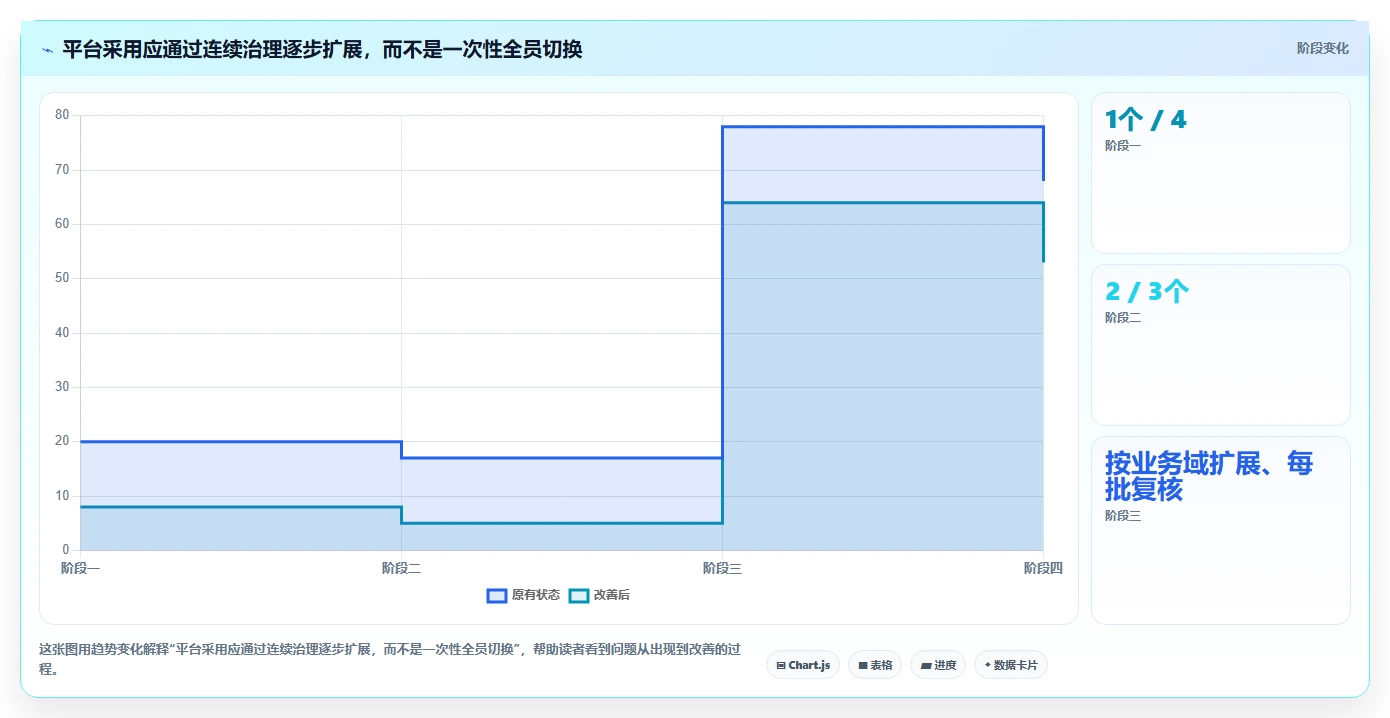The height and width of the screenshot is (718, 1390).
Task: Select the 数据卡片 tag chip
Action: (x=1011, y=665)
